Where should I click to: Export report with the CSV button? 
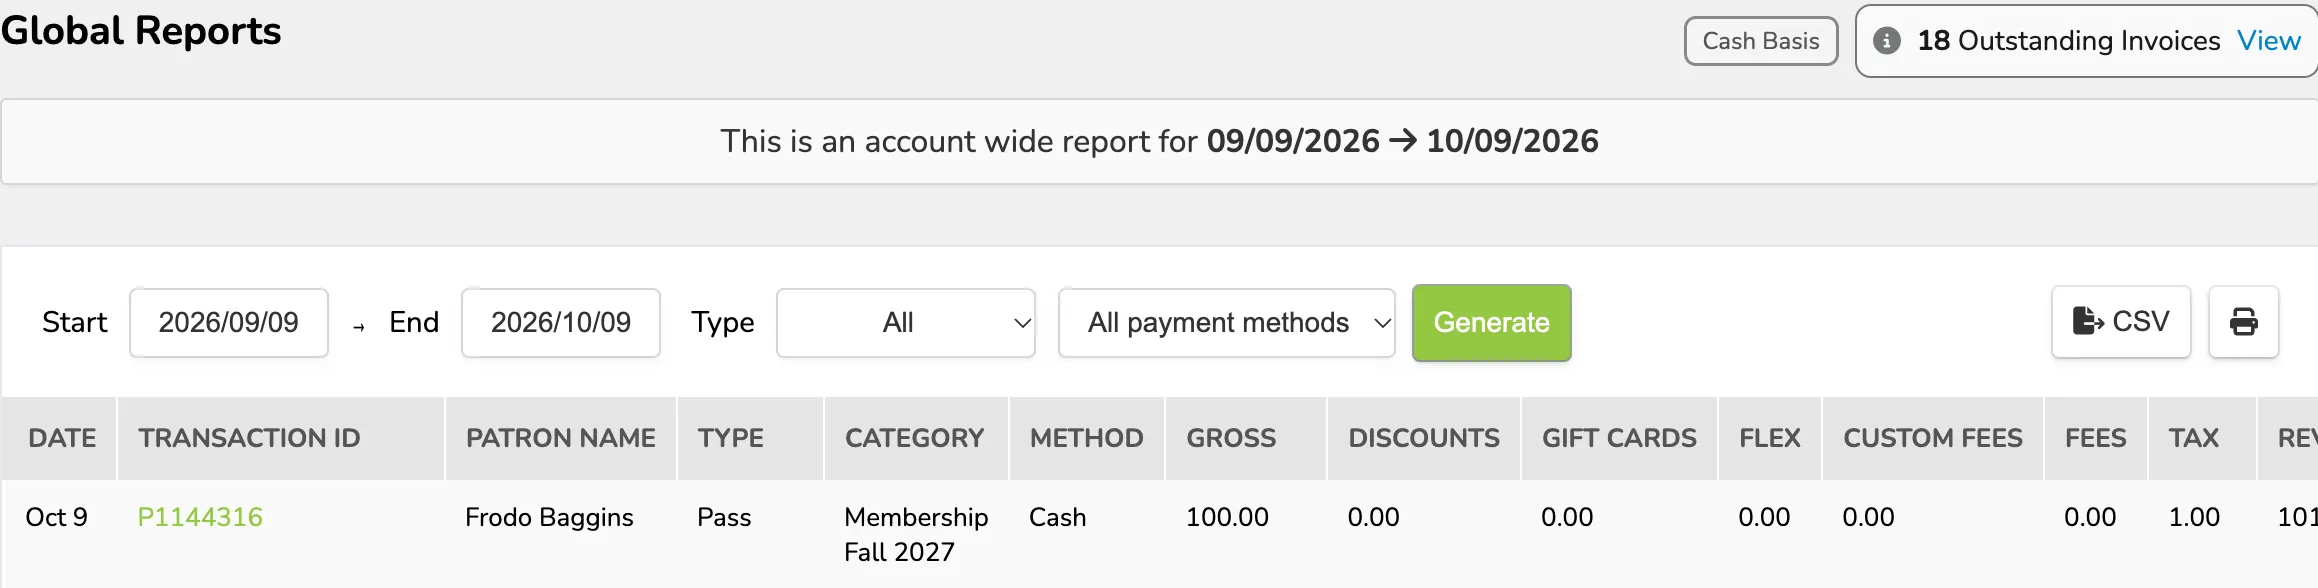2121,322
